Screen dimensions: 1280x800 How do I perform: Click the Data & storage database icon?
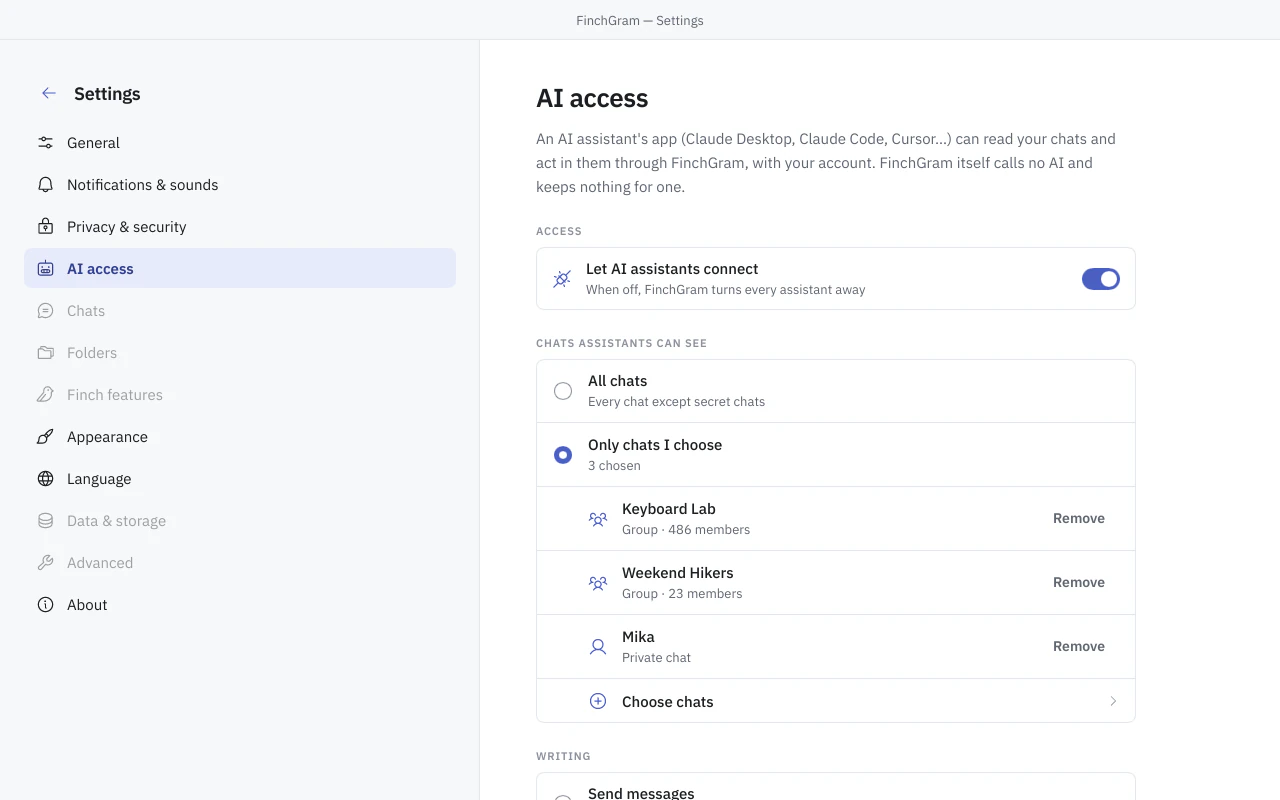(x=45, y=521)
